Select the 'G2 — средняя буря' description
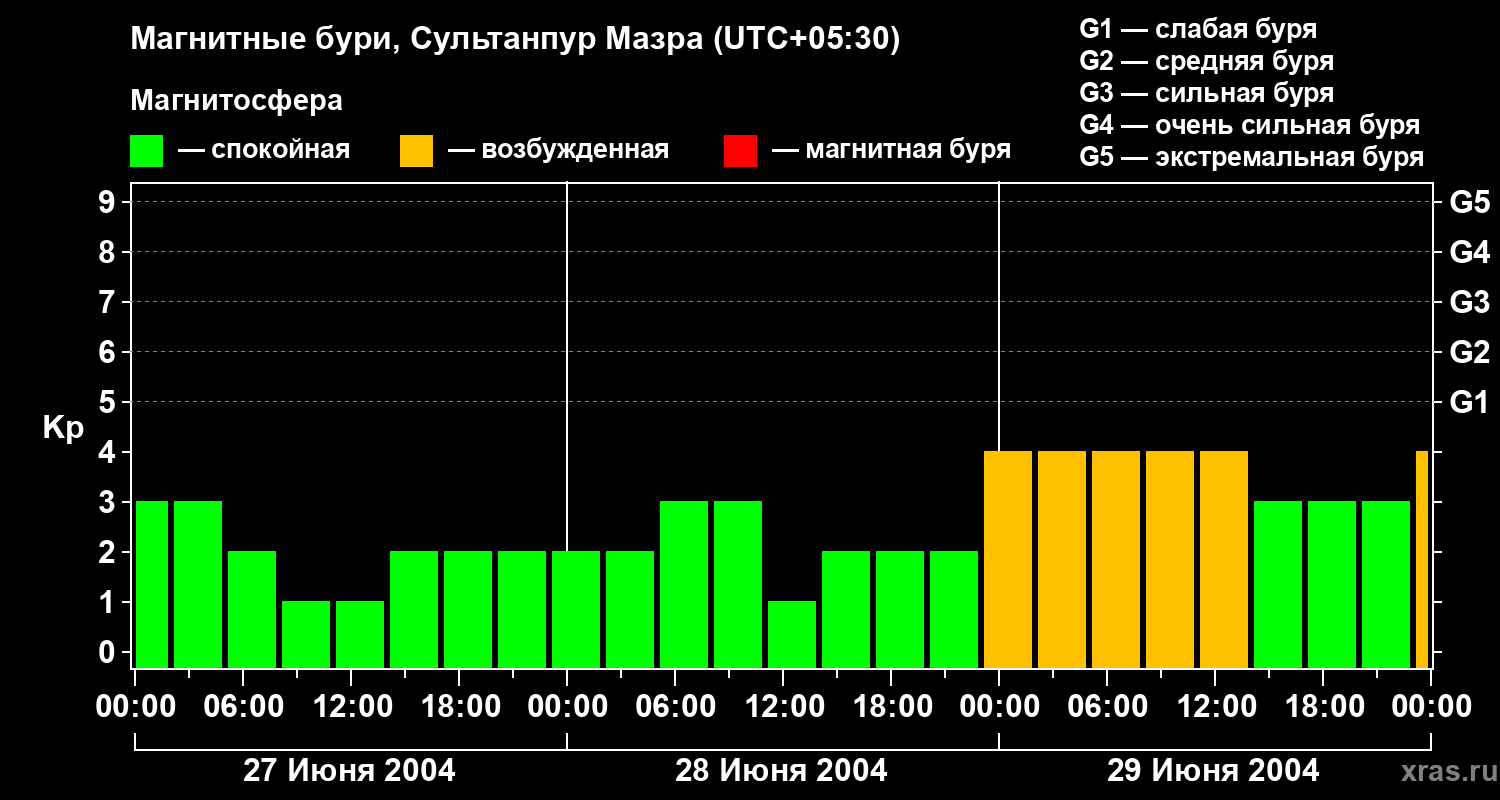The height and width of the screenshot is (800, 1500). (1207, 61)
